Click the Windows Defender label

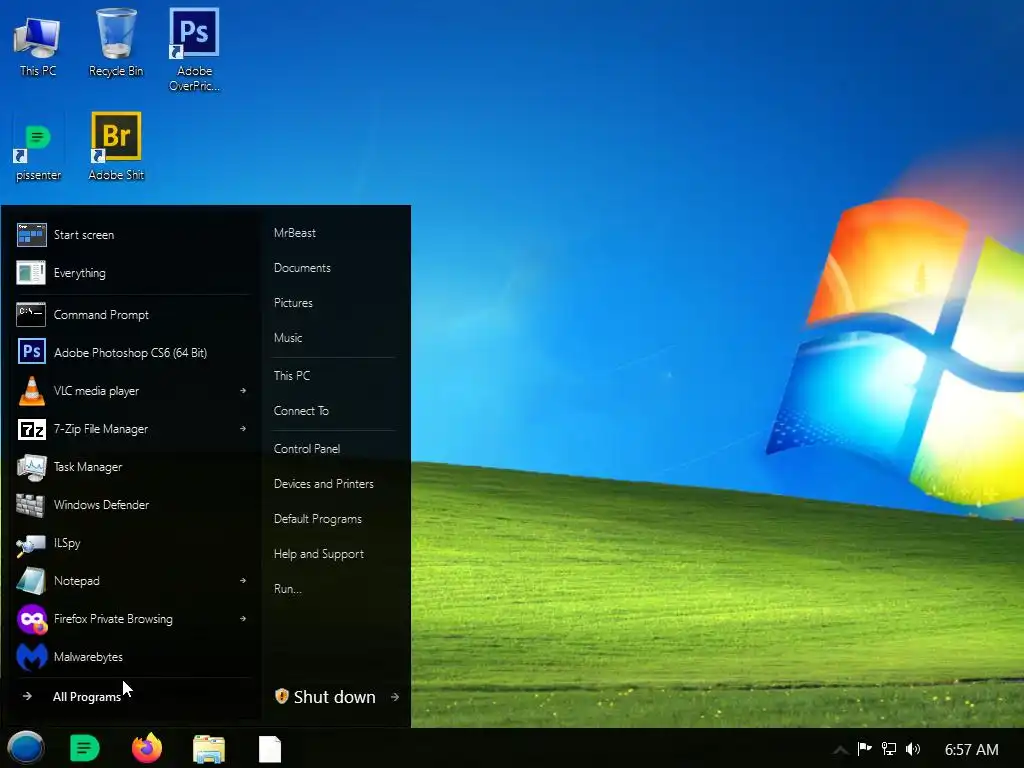click(101, 505)
